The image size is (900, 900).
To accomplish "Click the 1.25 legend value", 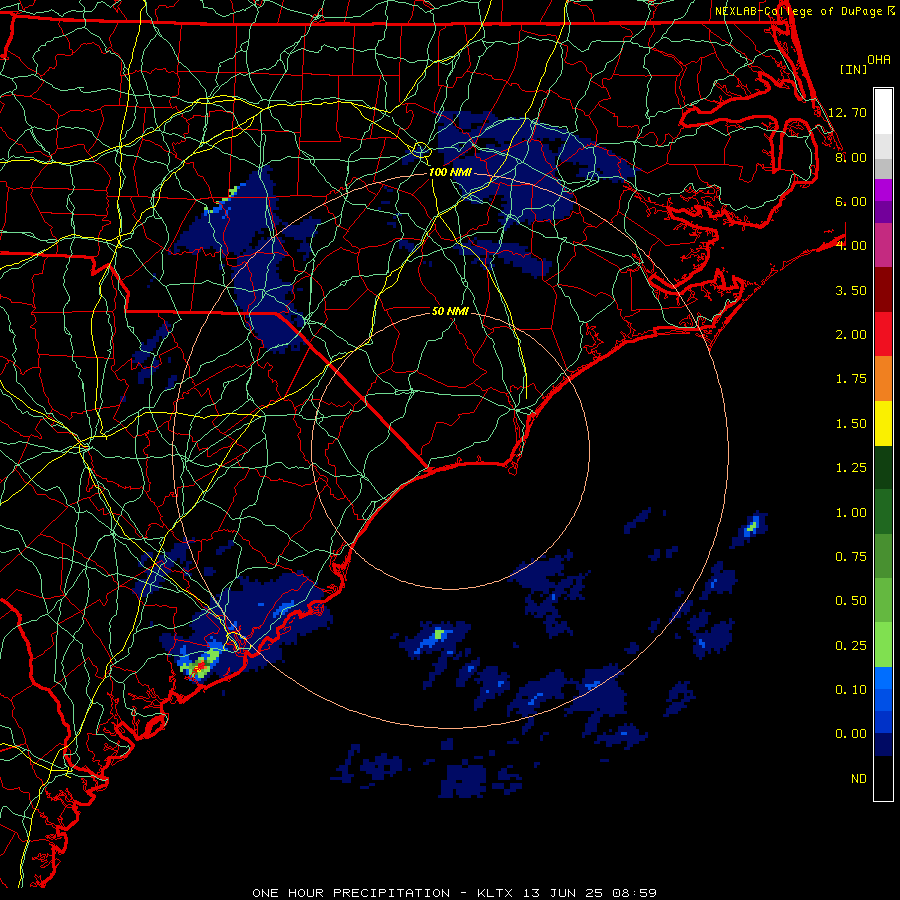I will coord(851,468).
